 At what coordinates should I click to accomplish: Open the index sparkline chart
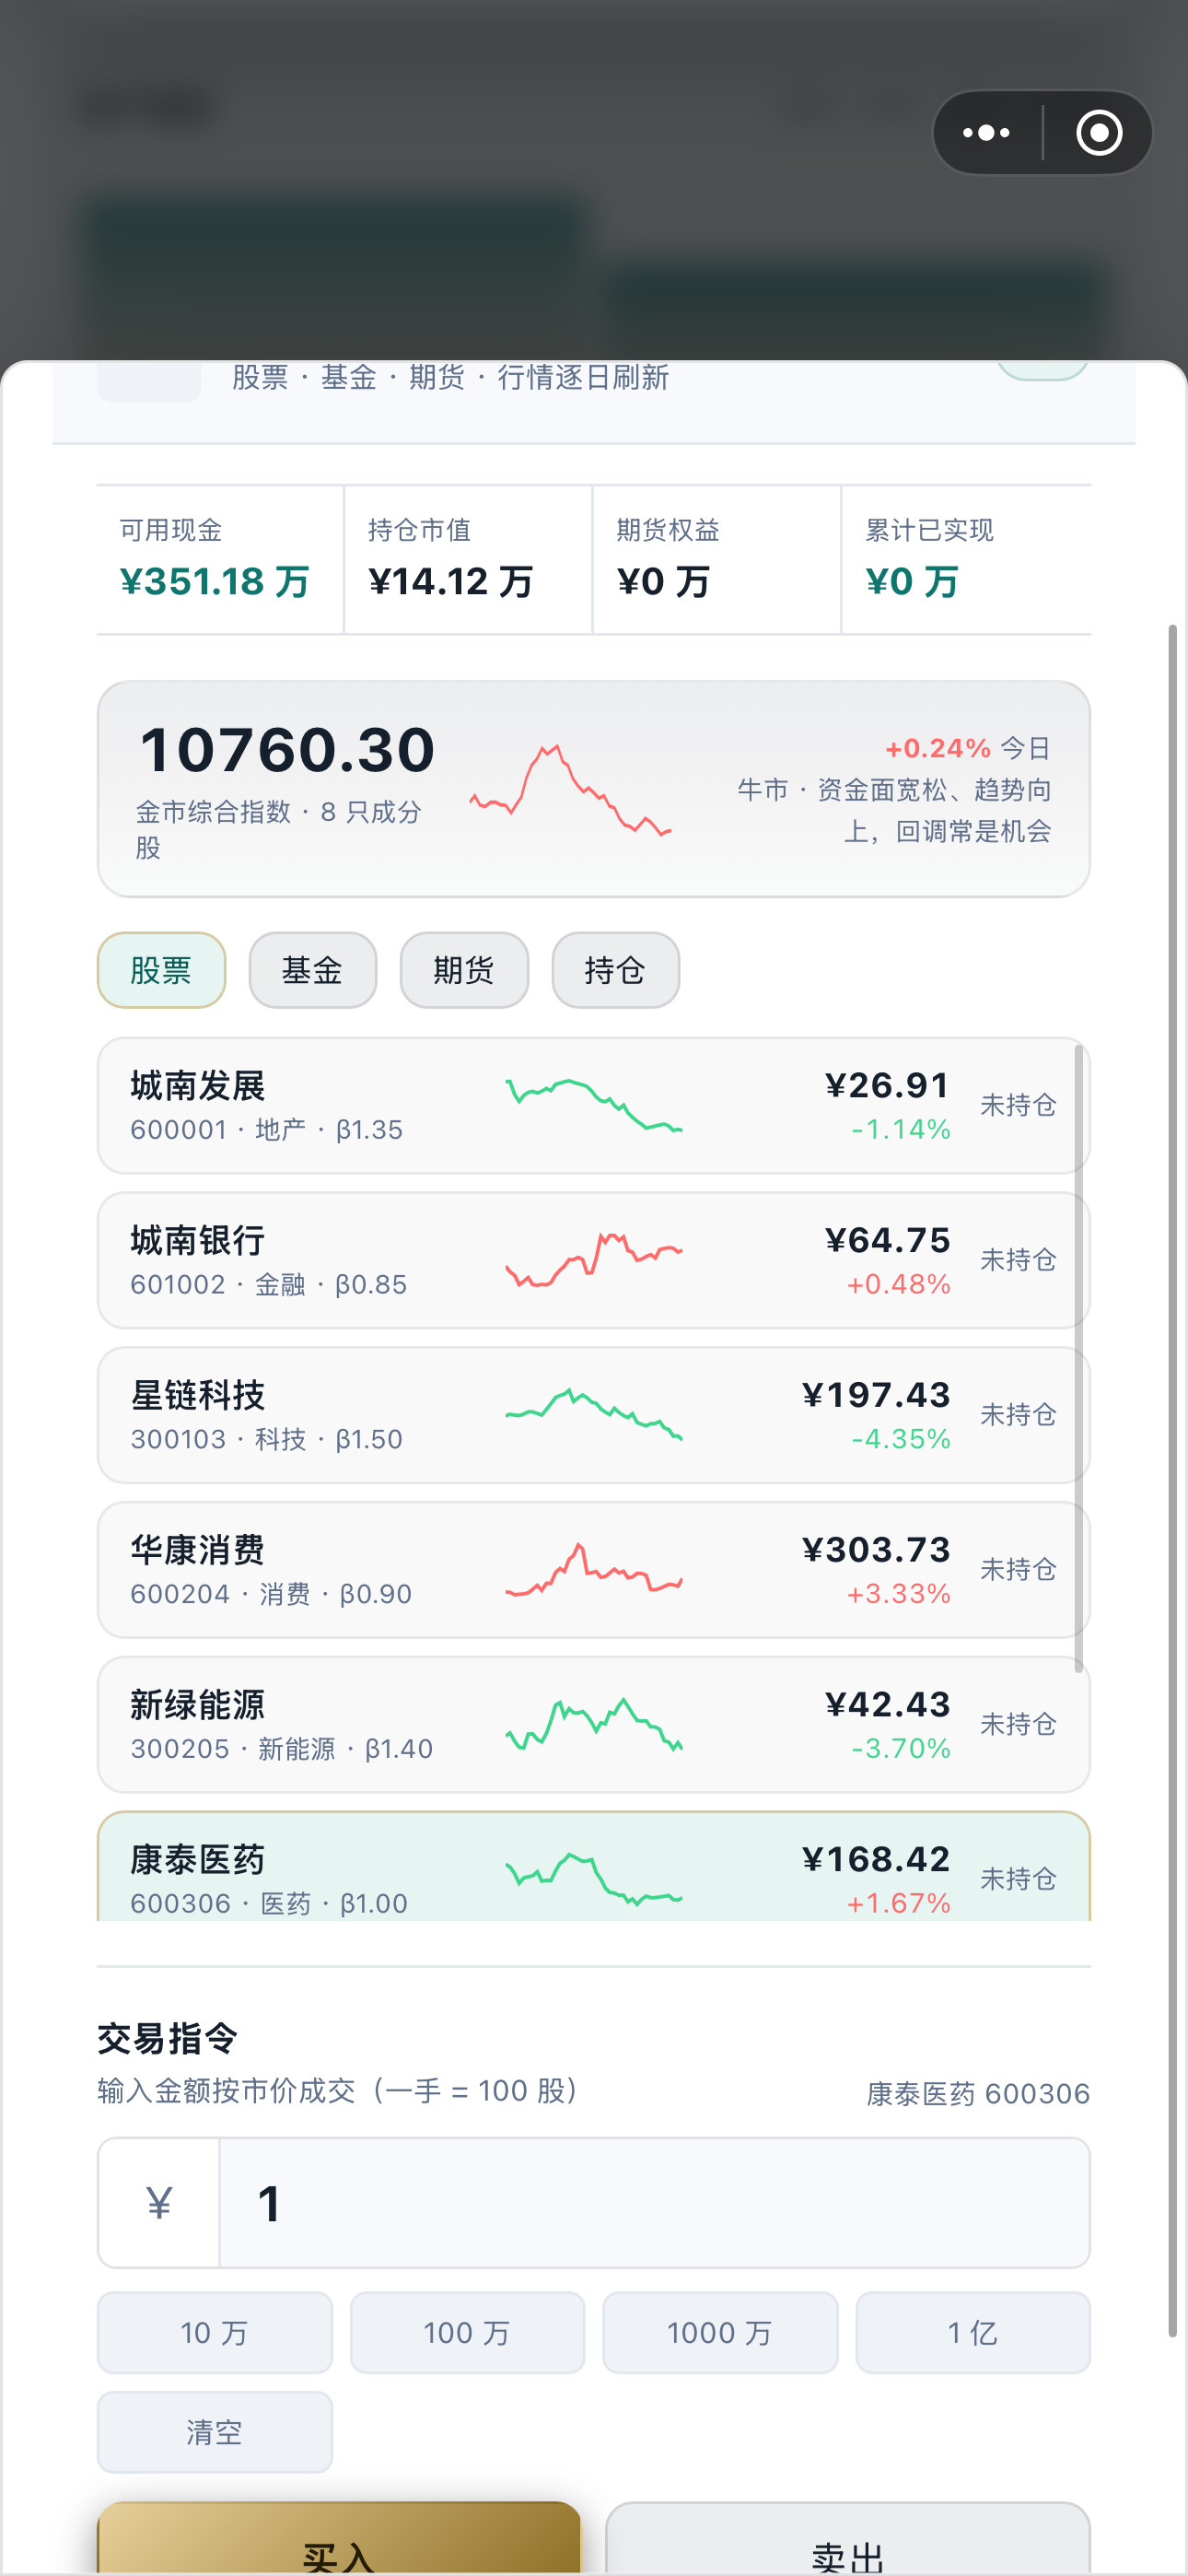(x=570, y=790)
